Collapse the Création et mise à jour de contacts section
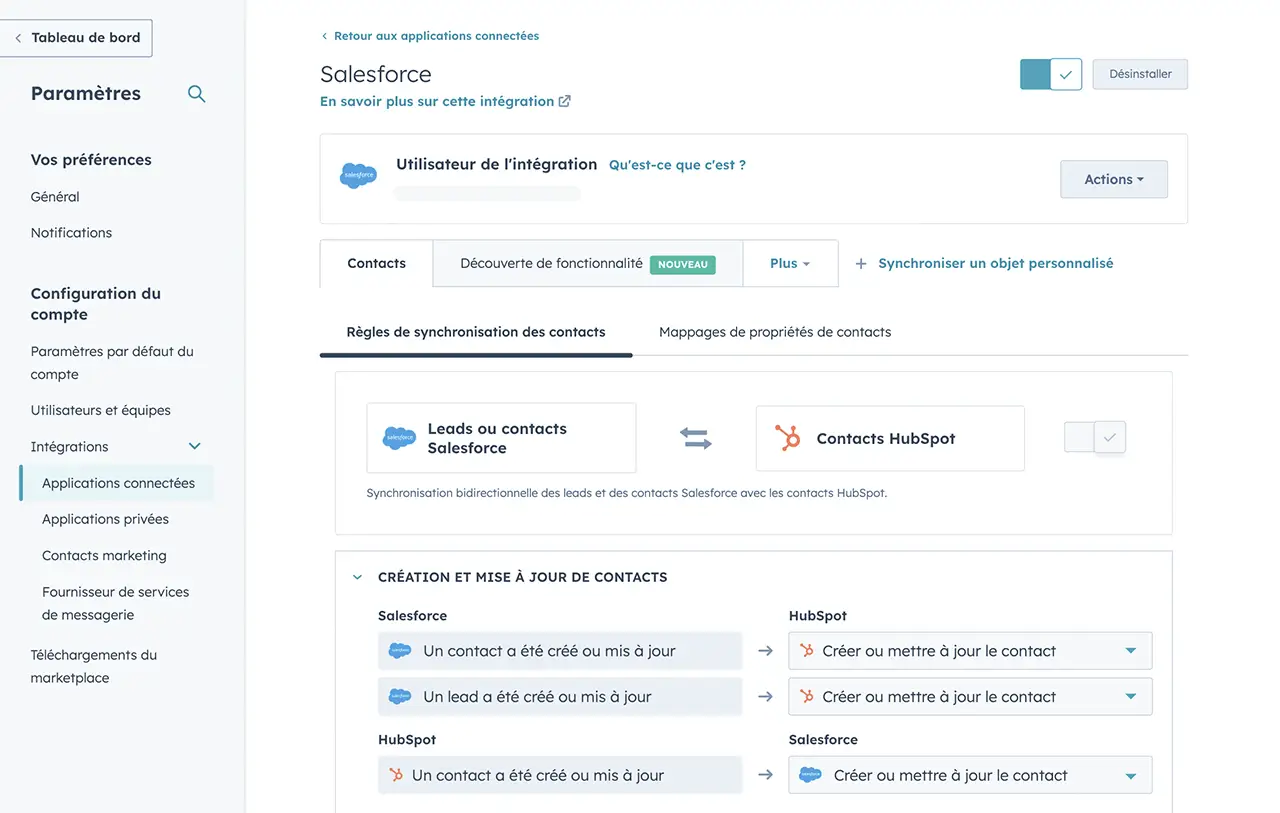1280x813 pixels. [357, 578]
